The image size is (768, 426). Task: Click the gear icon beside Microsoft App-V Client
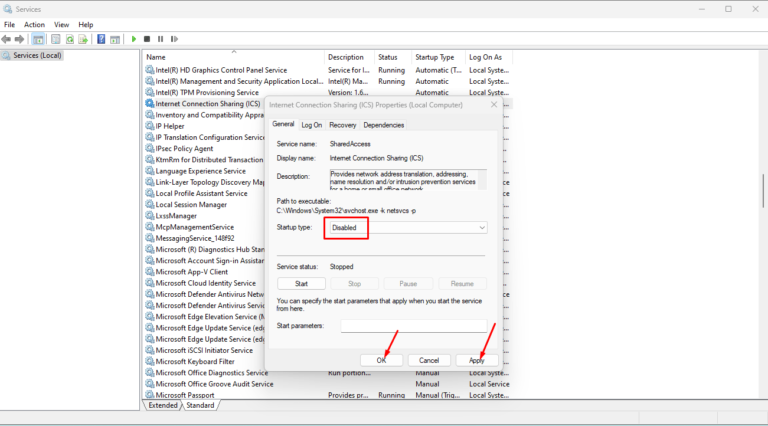[149, 272]
